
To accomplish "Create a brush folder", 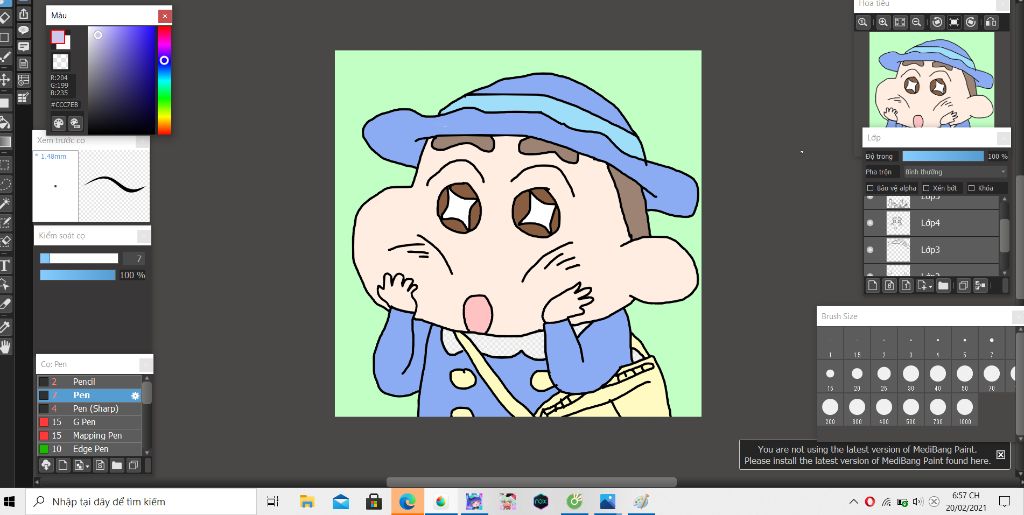I will click(x=116, y=465).
